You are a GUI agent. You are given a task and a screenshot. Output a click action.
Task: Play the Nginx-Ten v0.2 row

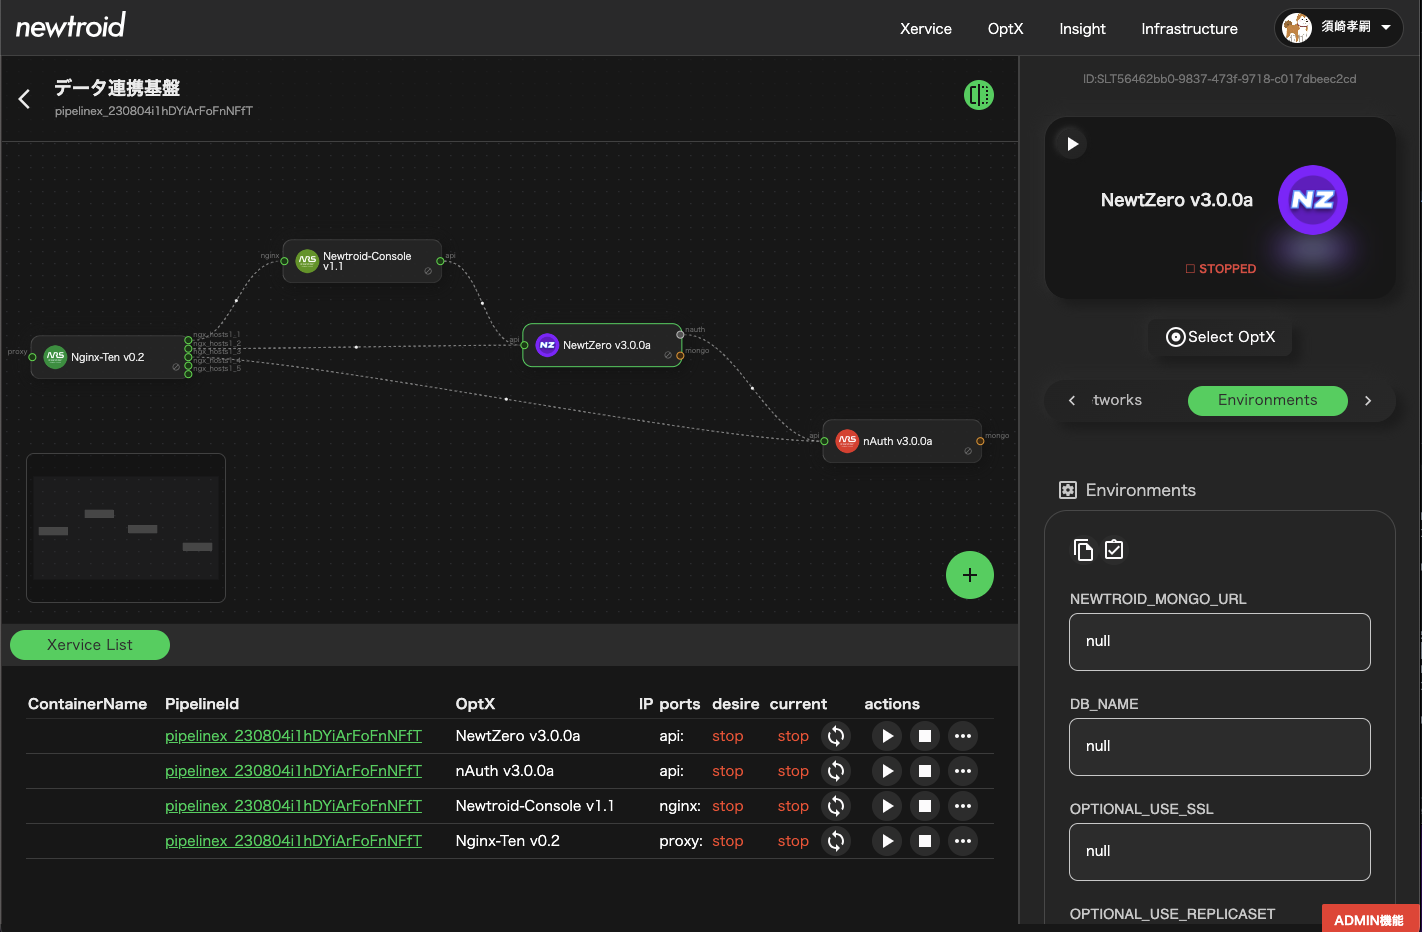coord(887,841)
